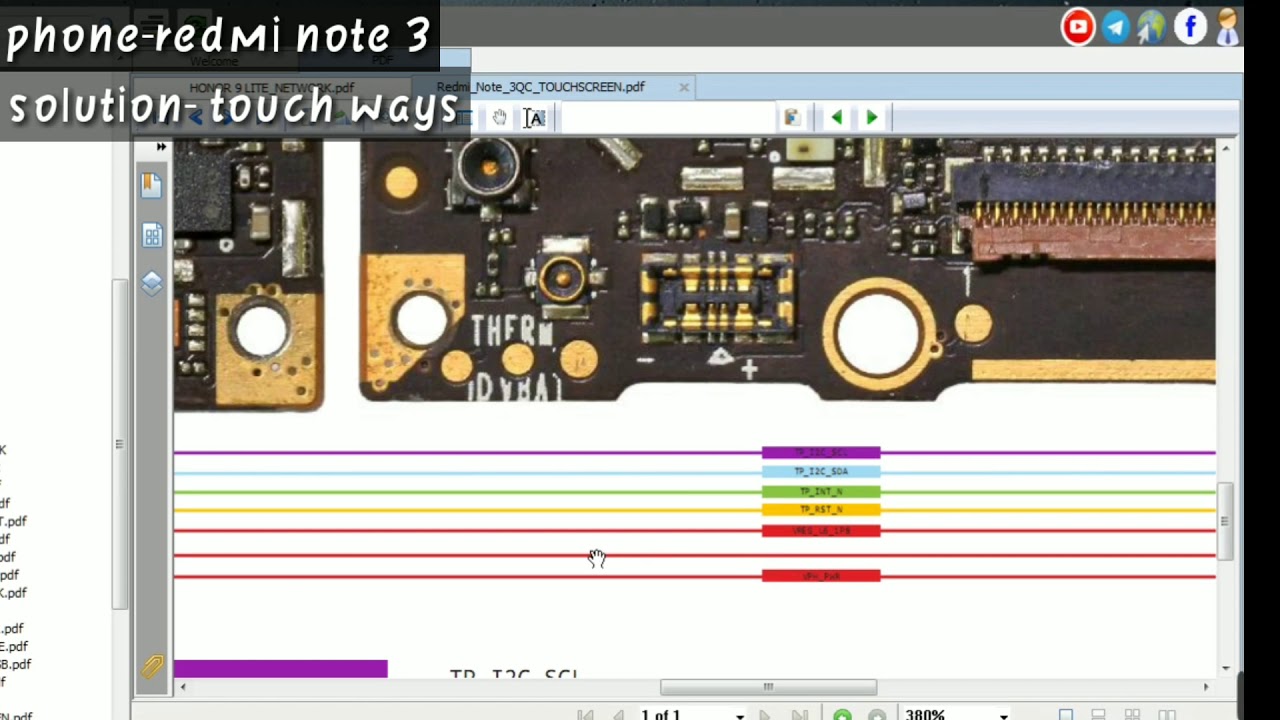Click the light blue TP_I2C_SDA signal label

821,472
